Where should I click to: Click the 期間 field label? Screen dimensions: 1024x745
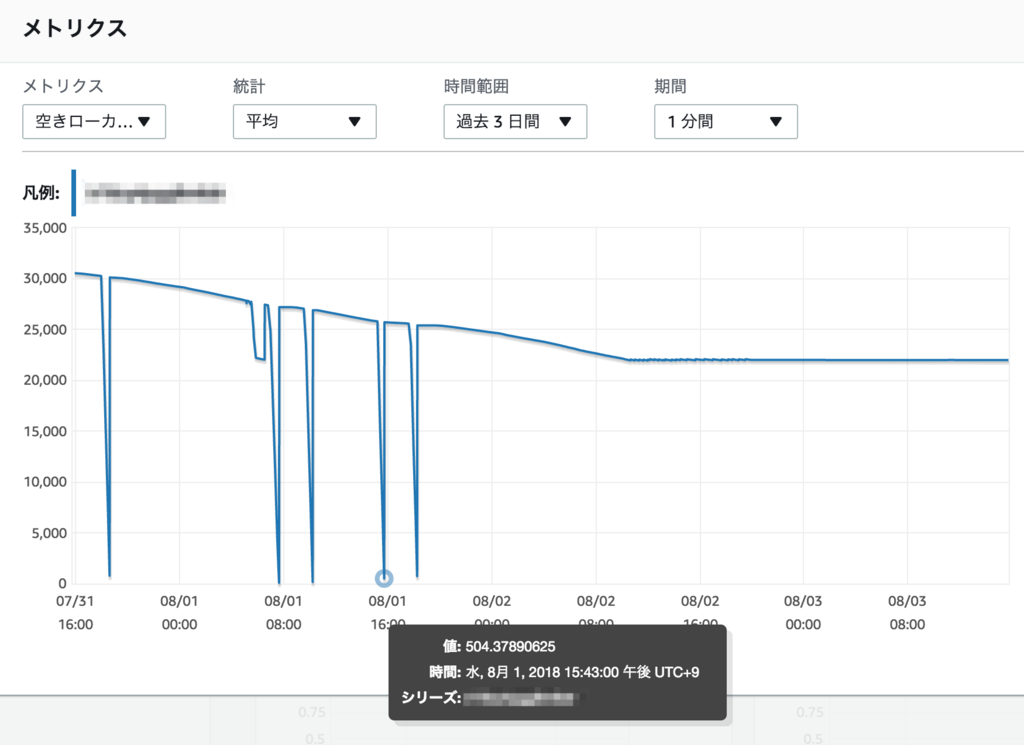pyautogui.click(x=670, y=86)
